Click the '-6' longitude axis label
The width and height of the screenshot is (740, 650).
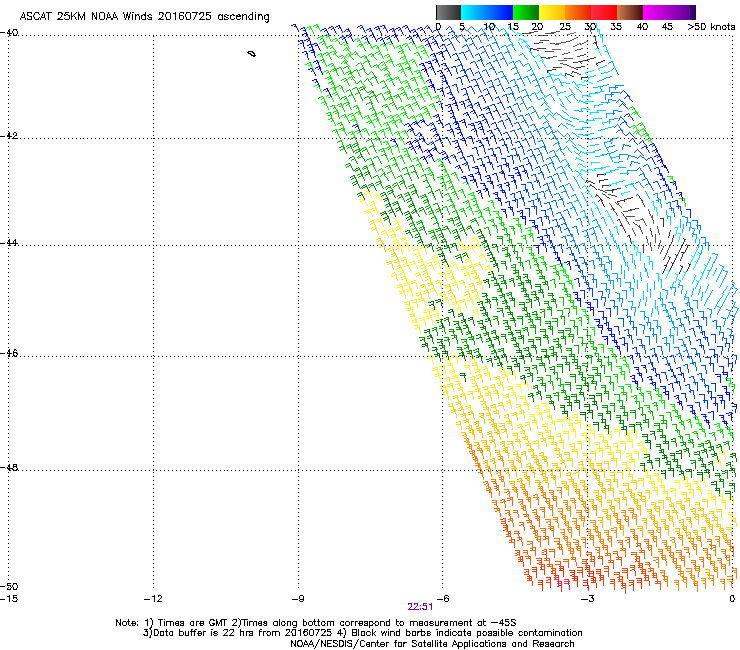(x=443, y=599)
